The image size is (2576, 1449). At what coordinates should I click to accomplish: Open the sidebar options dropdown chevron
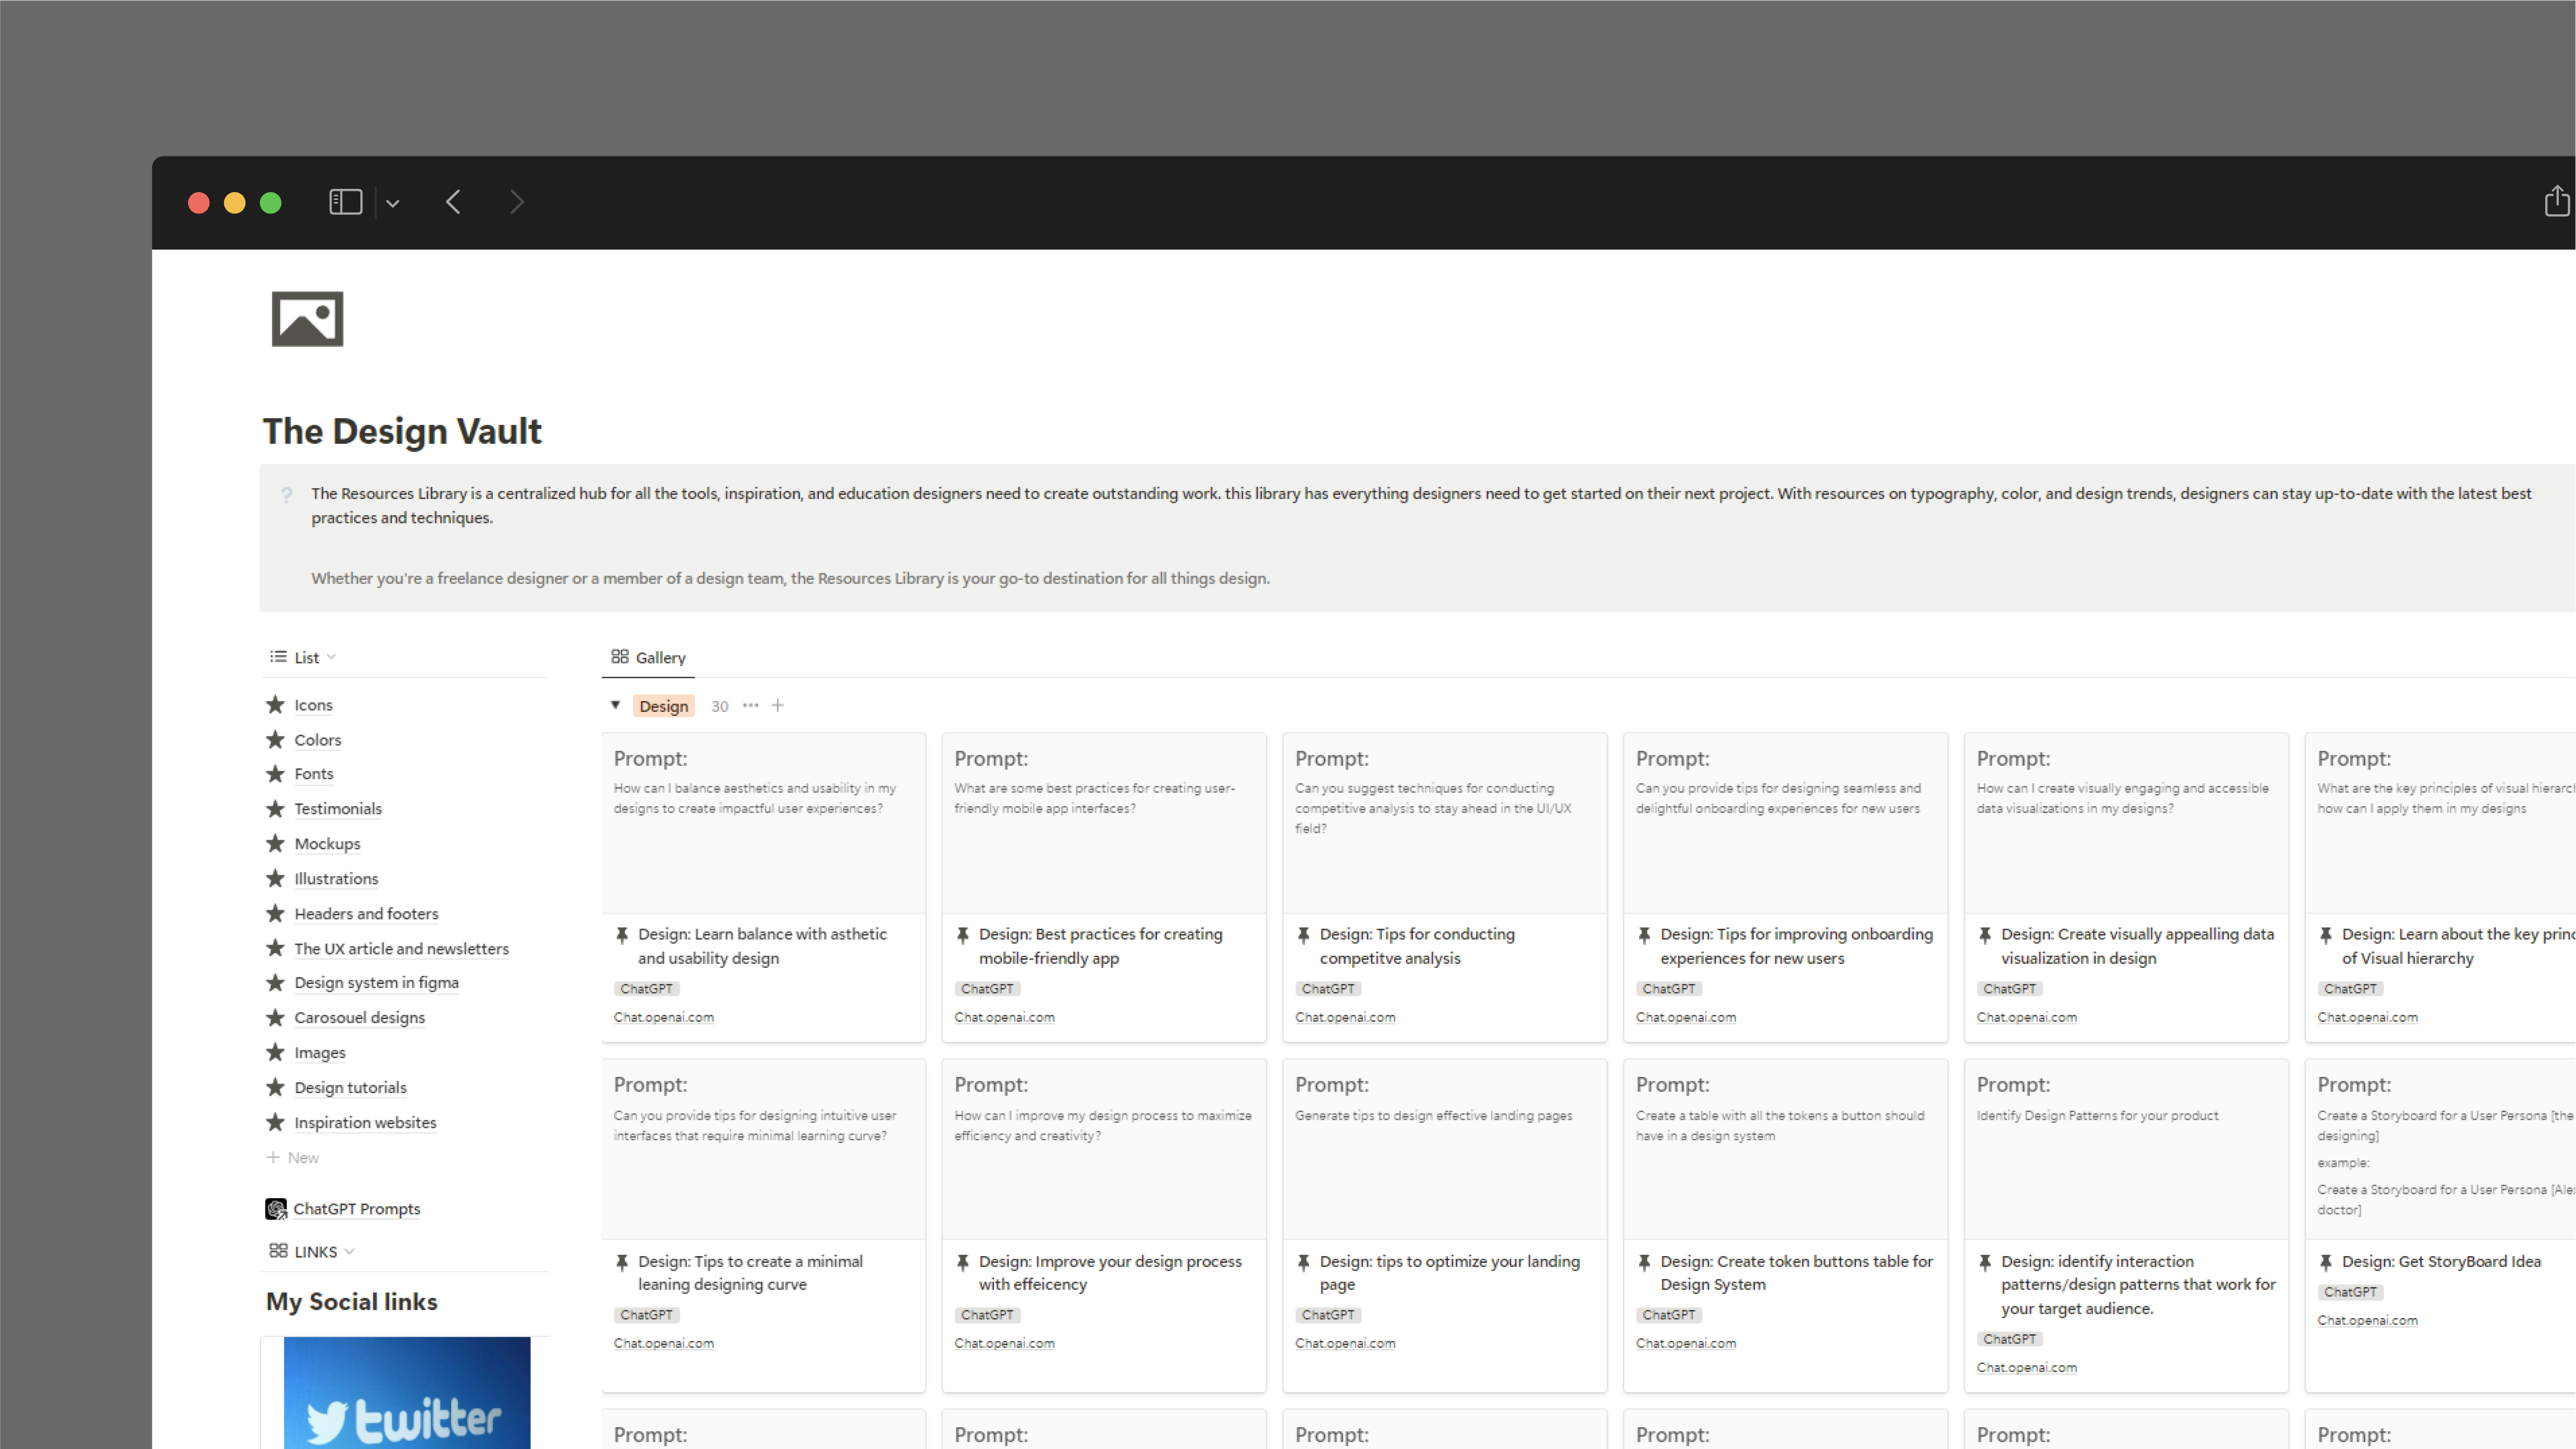pos(393,203)
